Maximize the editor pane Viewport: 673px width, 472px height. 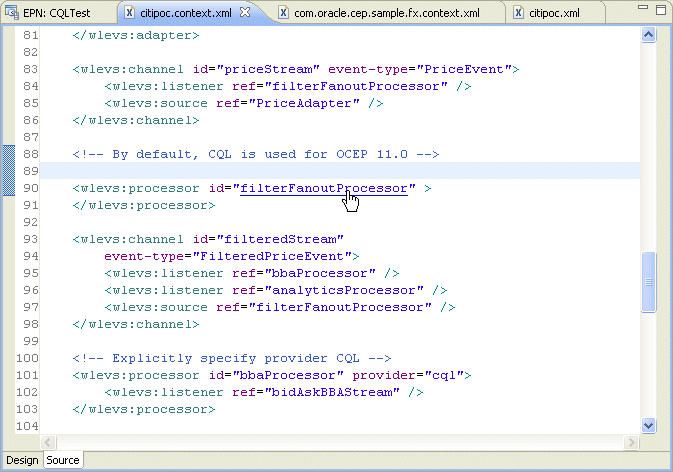click(x=661, y=9)
